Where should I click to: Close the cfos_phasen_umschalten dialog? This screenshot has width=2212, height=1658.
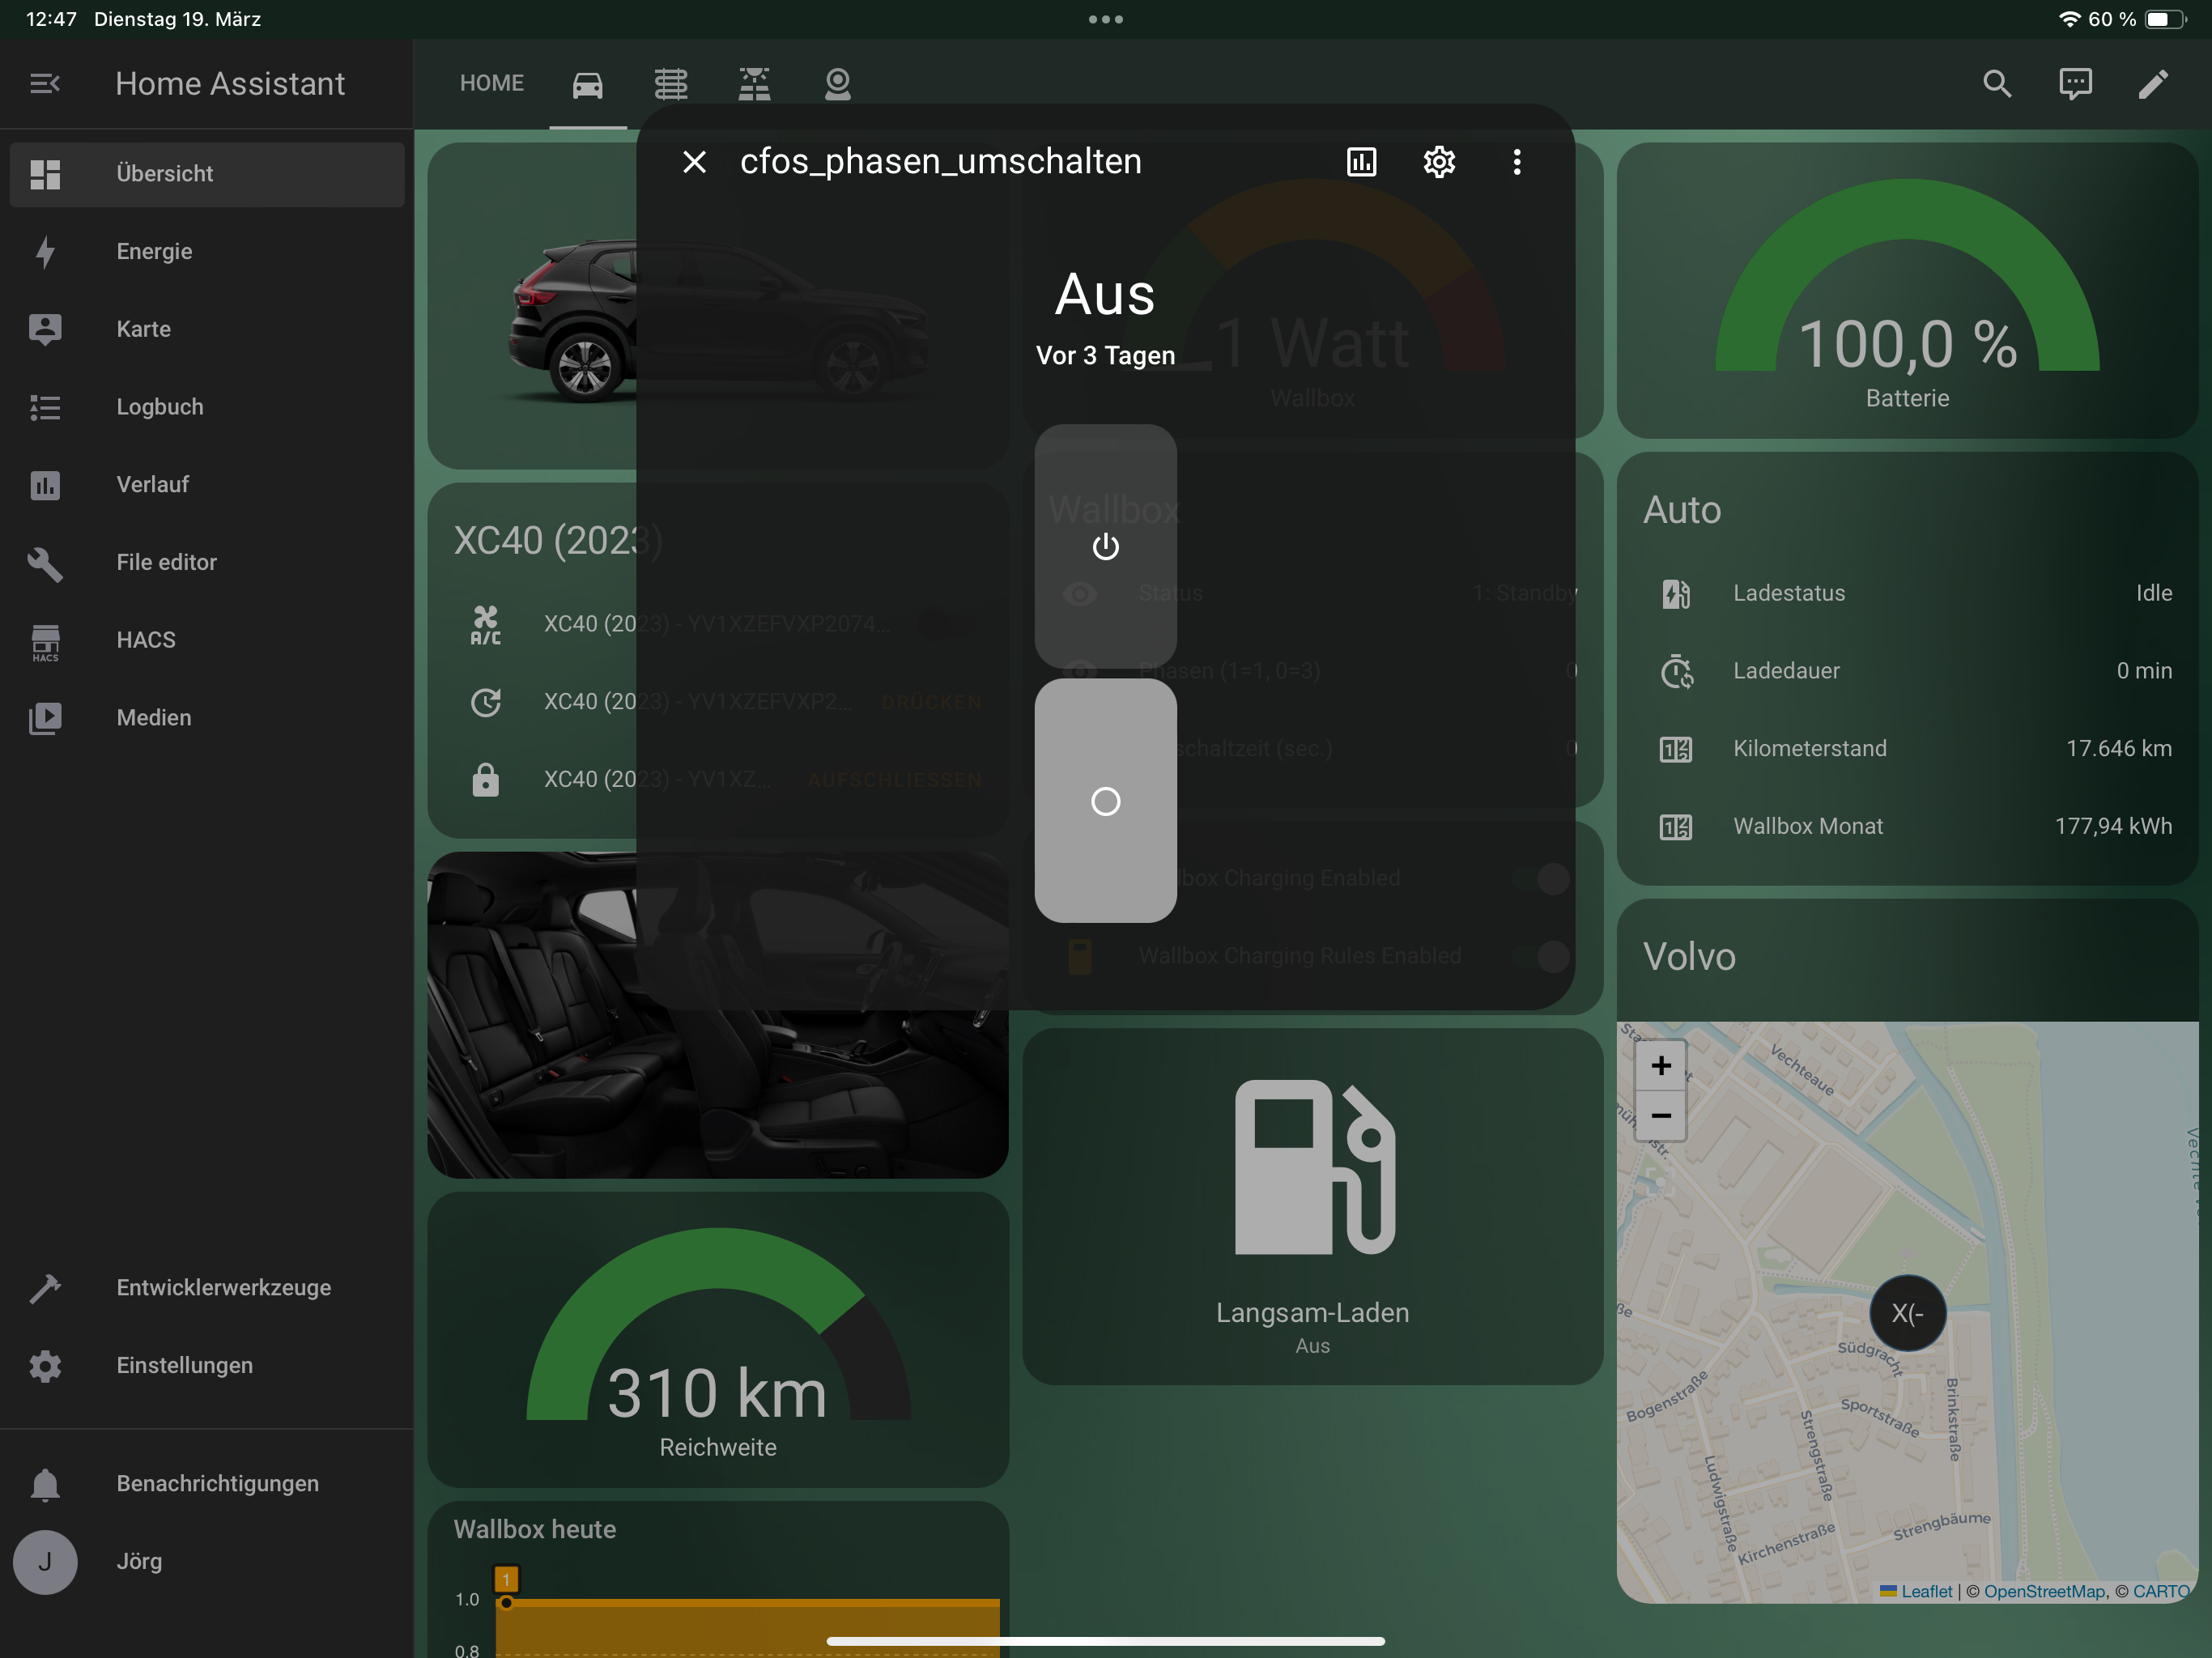694,162
